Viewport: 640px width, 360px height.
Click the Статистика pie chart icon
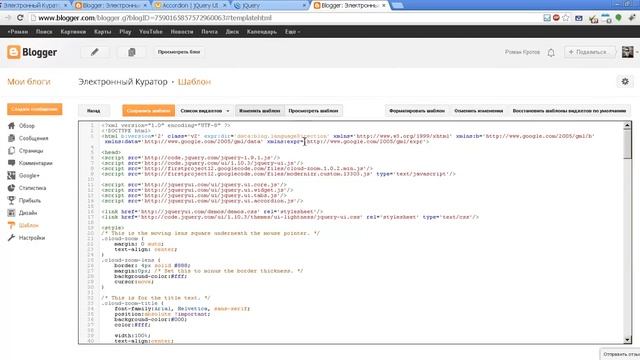click(x=11, y=188)
